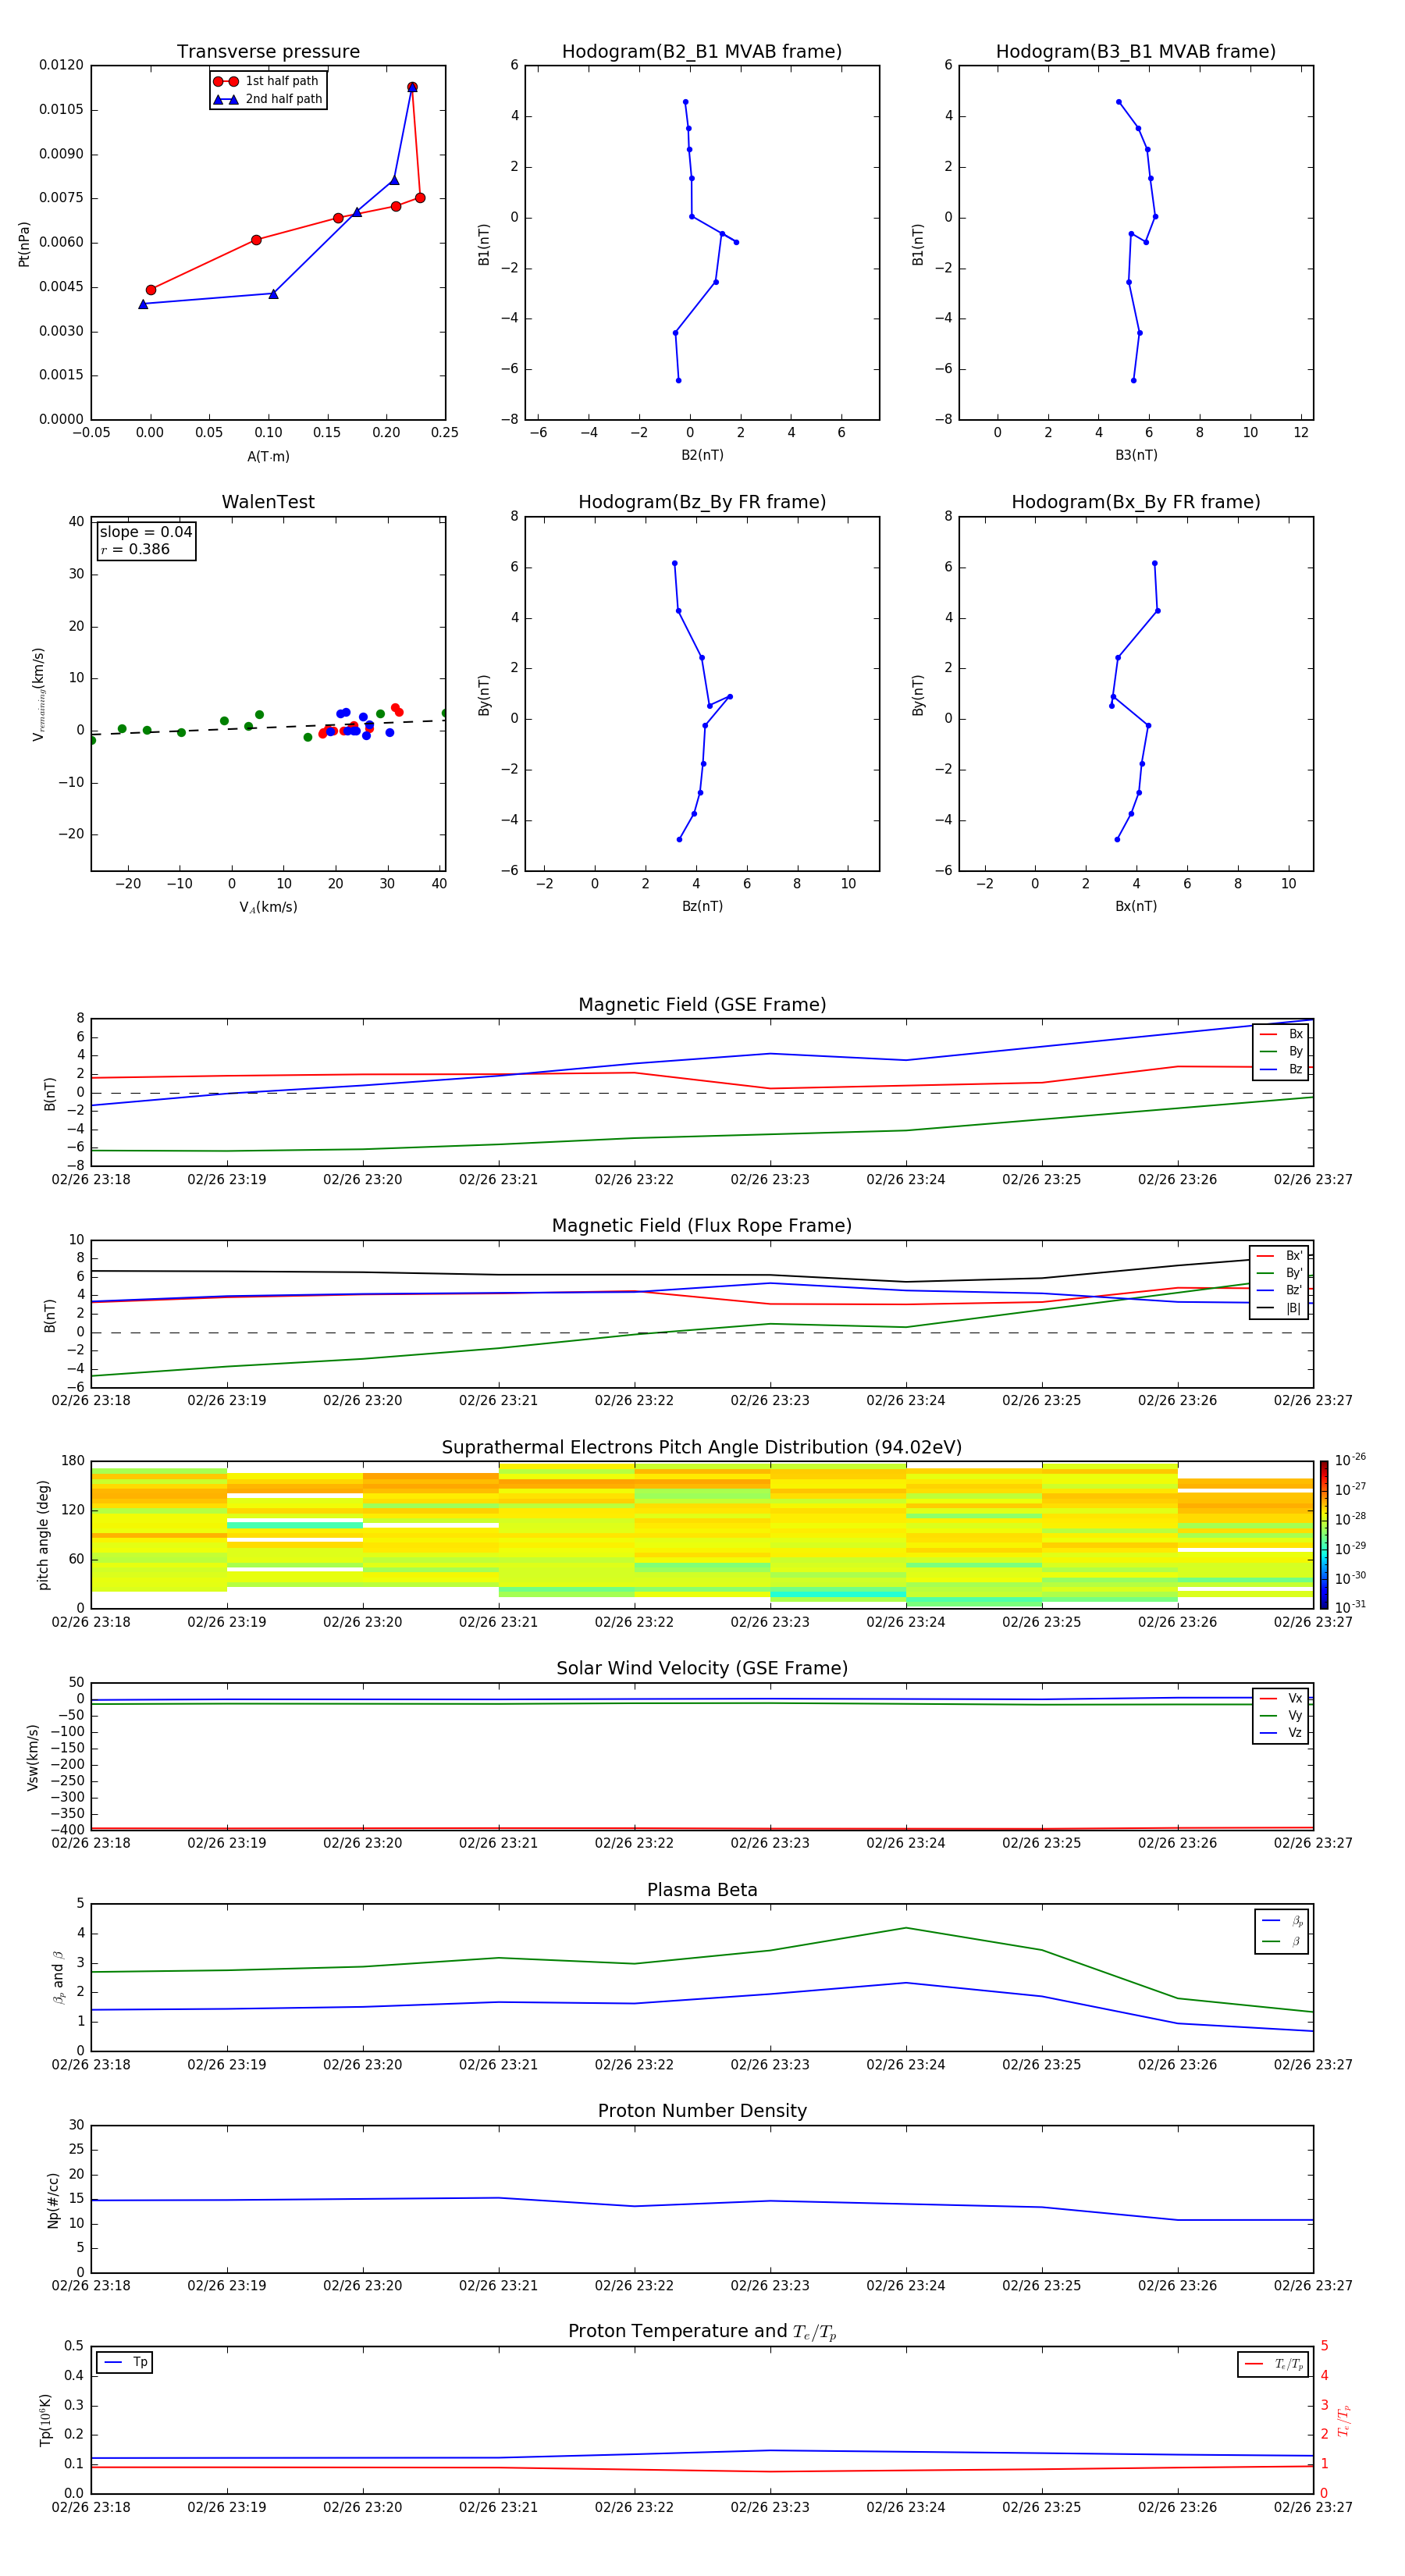Click the dashed fit line in WalenTest

tap(268, 727)
